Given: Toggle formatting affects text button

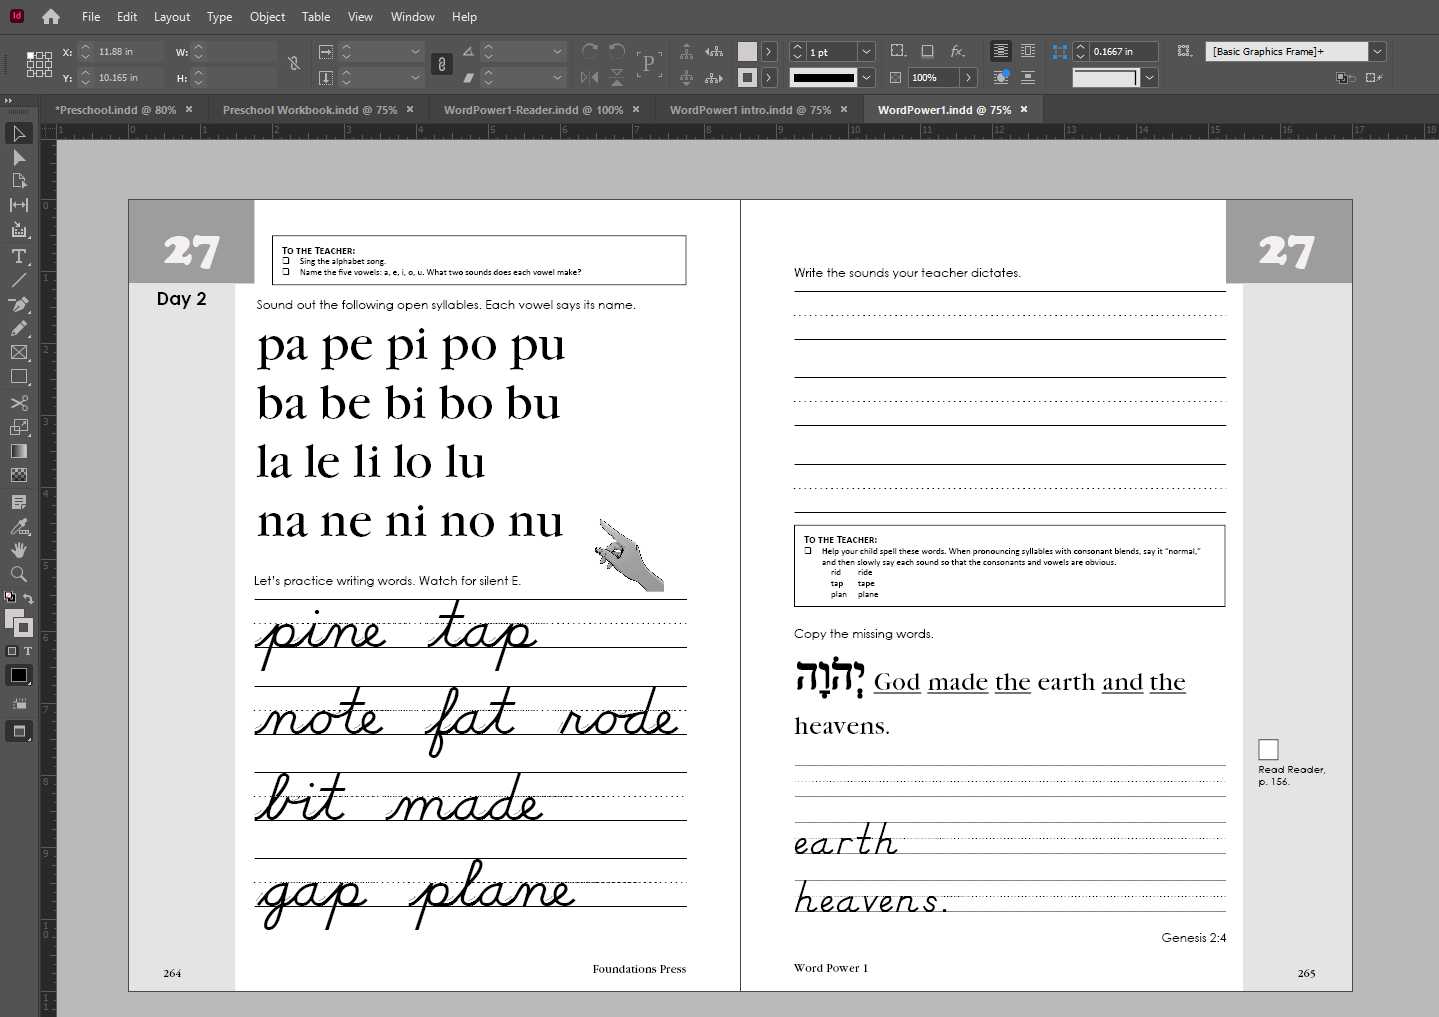Looking at the screenshot, I should coord(28,651).
